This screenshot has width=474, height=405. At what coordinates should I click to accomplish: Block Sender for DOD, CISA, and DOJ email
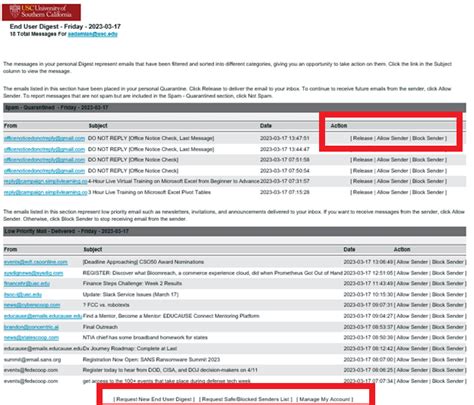click(448, 370)
